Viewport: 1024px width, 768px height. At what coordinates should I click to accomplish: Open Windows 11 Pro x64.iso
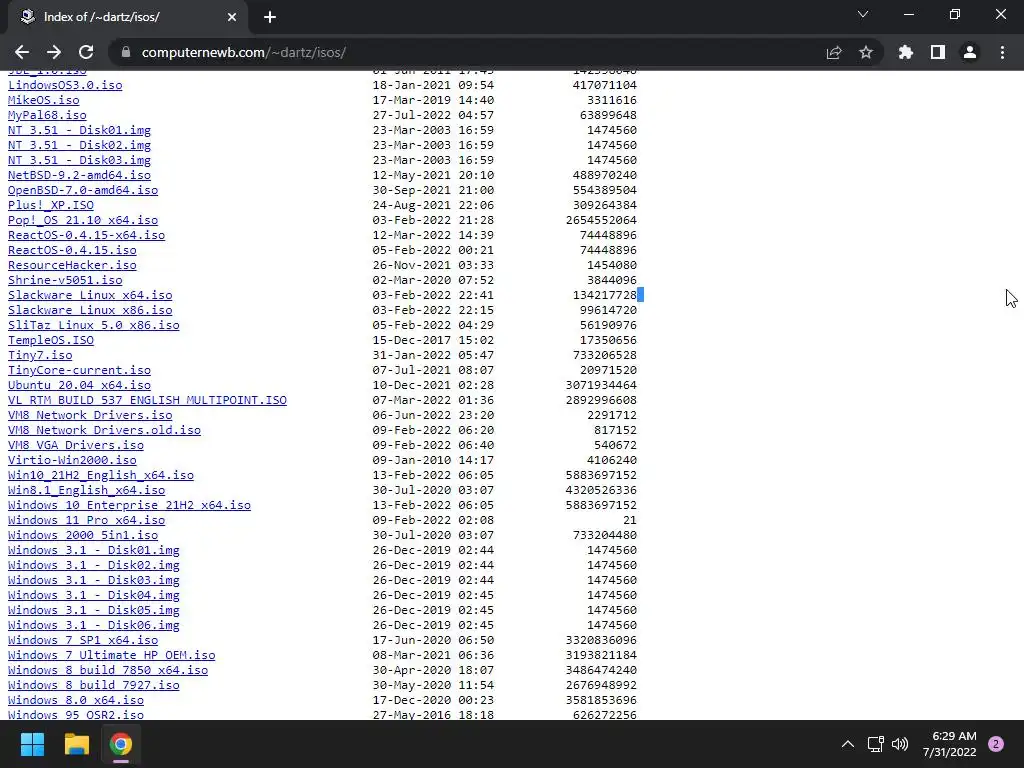point(86,520)
